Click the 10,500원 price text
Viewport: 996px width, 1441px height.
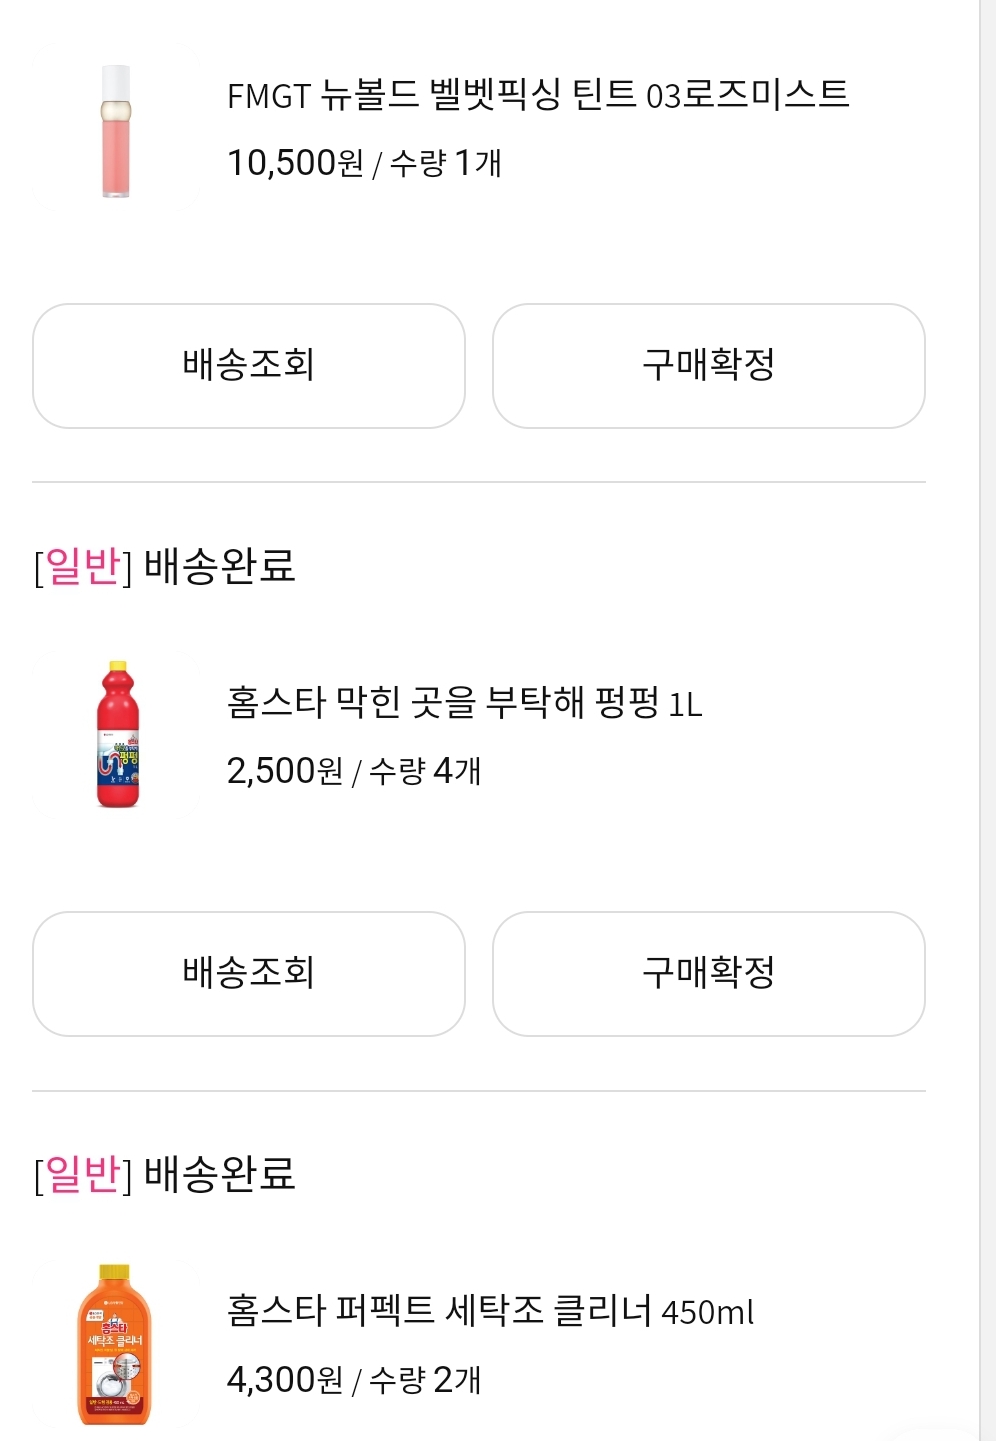(295, 163)
